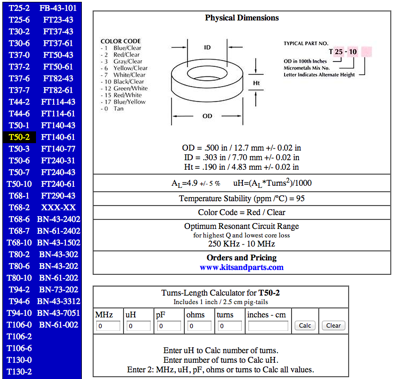Select the T106-2 core
The height and width of the screenshot is (379, 400).
(x=19, y=337)
